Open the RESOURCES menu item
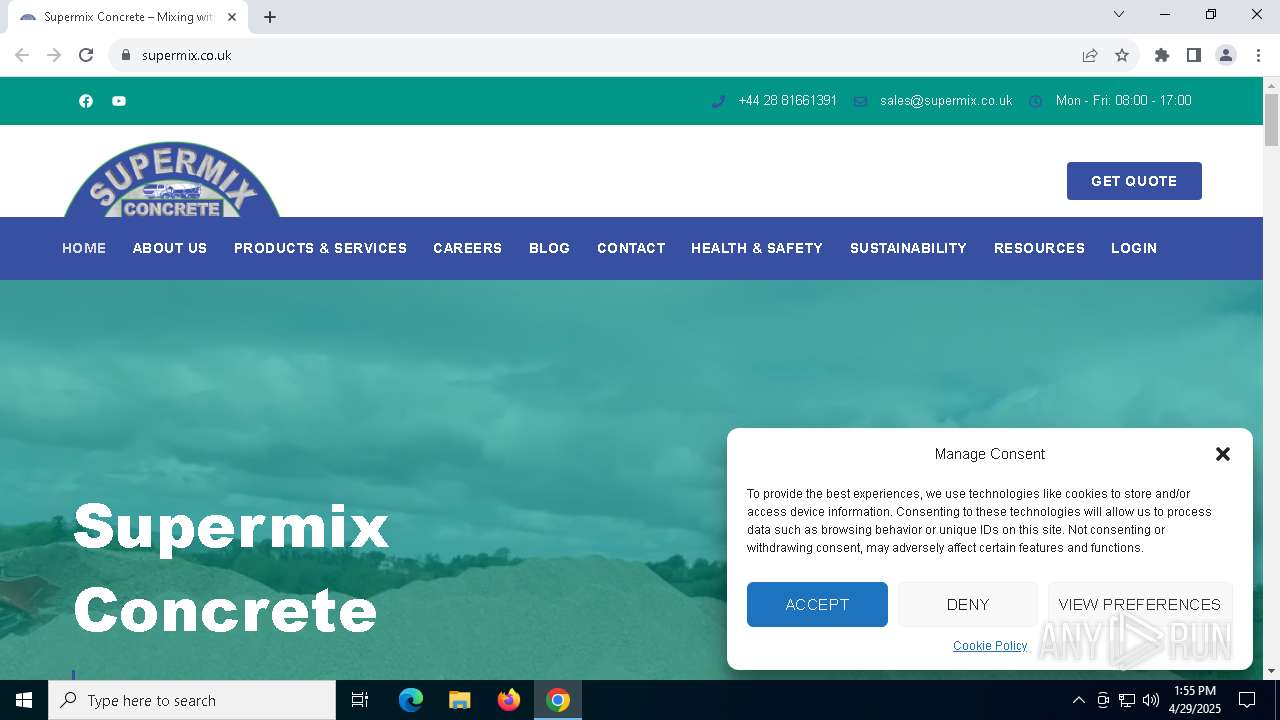1280x720 pixels. coord(1039,248)
